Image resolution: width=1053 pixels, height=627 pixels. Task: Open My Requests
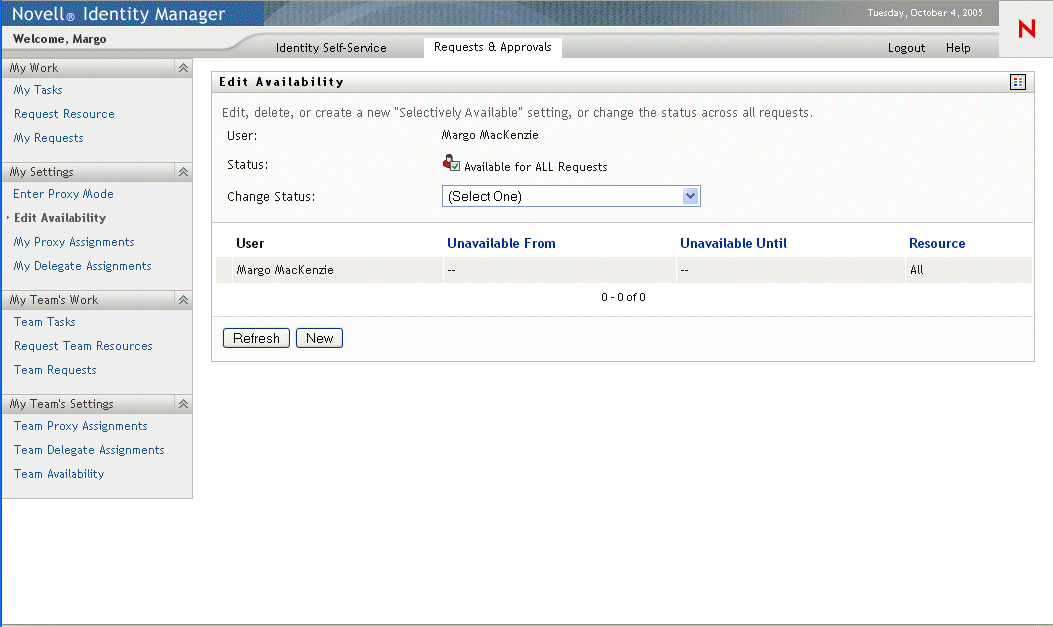click(48, 138)
